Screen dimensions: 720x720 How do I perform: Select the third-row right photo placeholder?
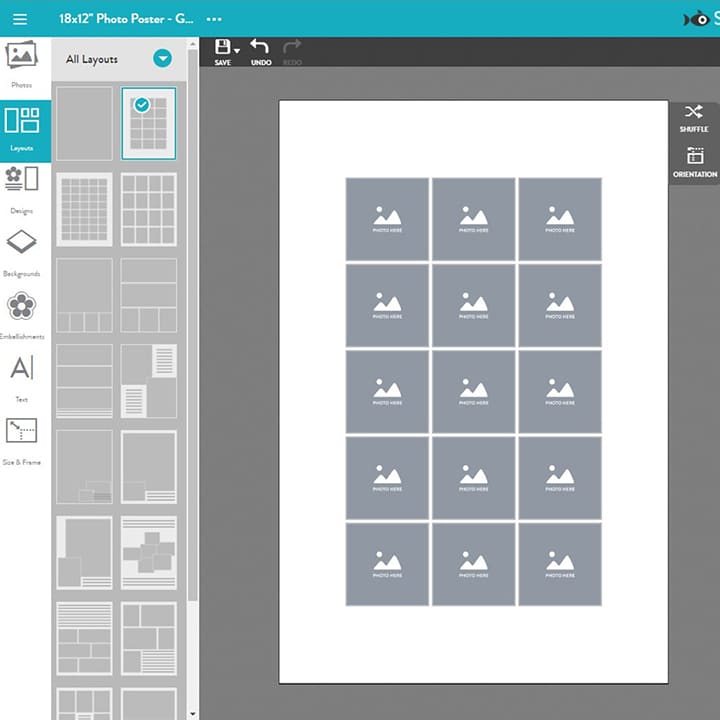(560, 392)
